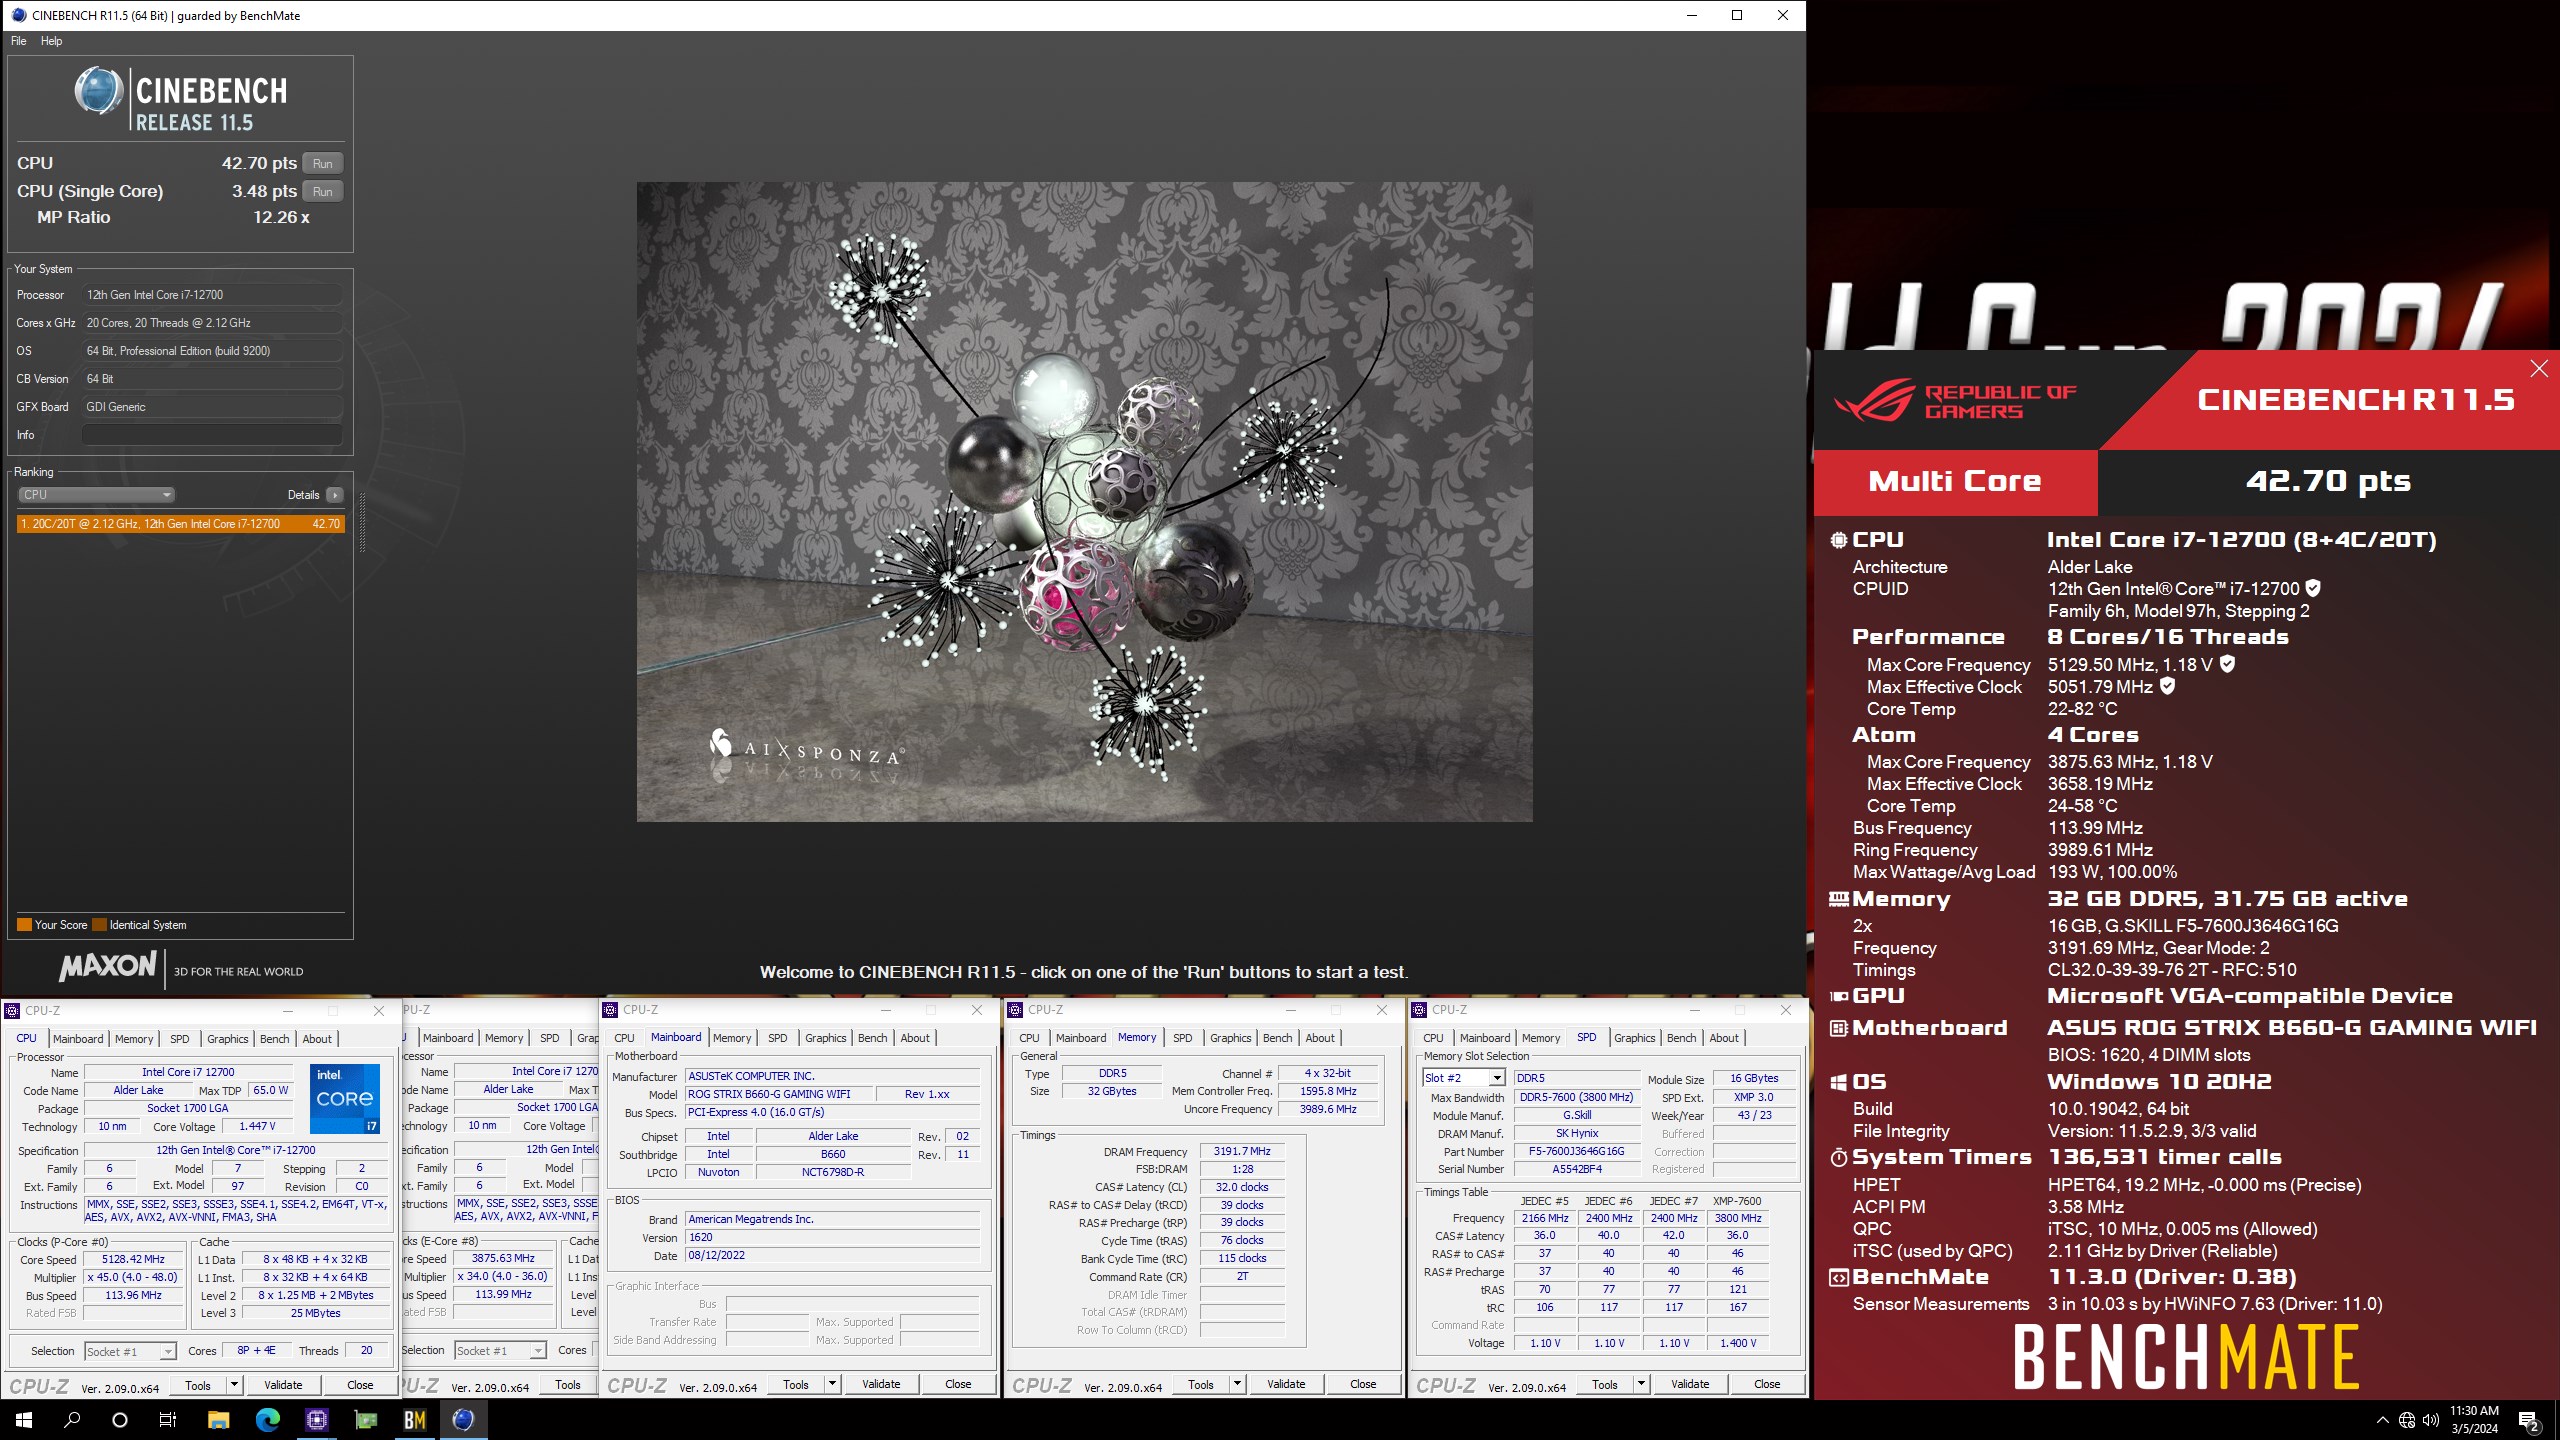This screenshot has width=2560, height=1440.
Task: Close the ROG BenchMate result panel with X
Action: coord(2538,369)
